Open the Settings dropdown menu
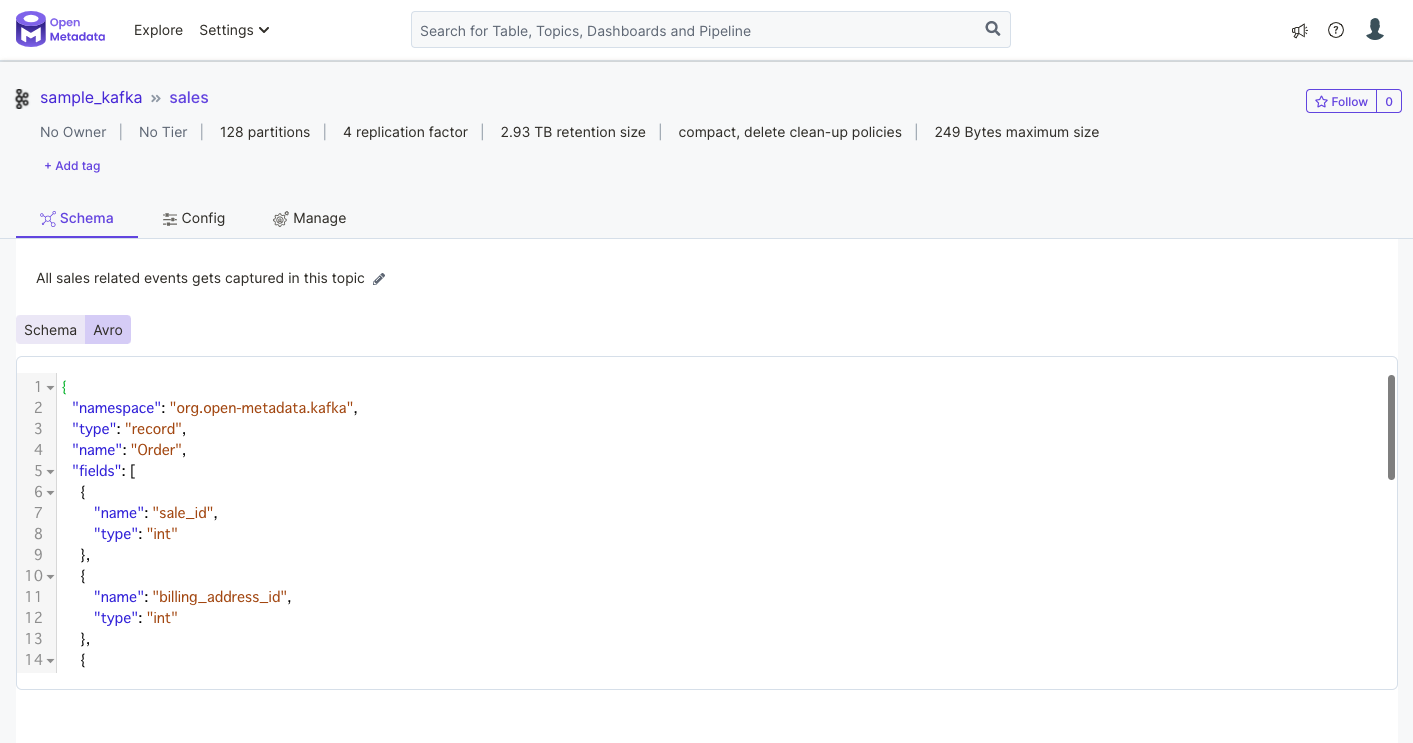 234,30
